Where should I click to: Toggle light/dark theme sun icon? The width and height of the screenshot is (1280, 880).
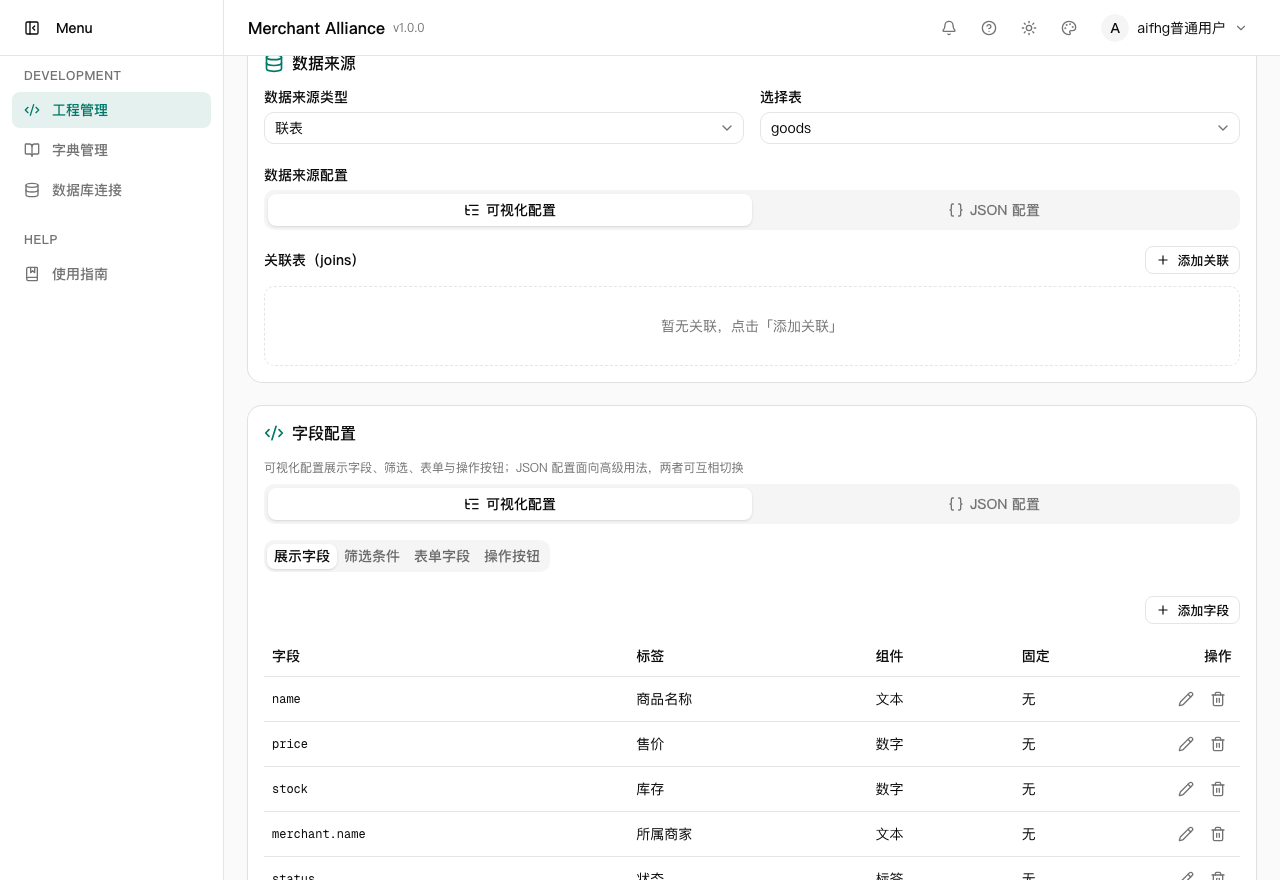(x=1029, y=28)
